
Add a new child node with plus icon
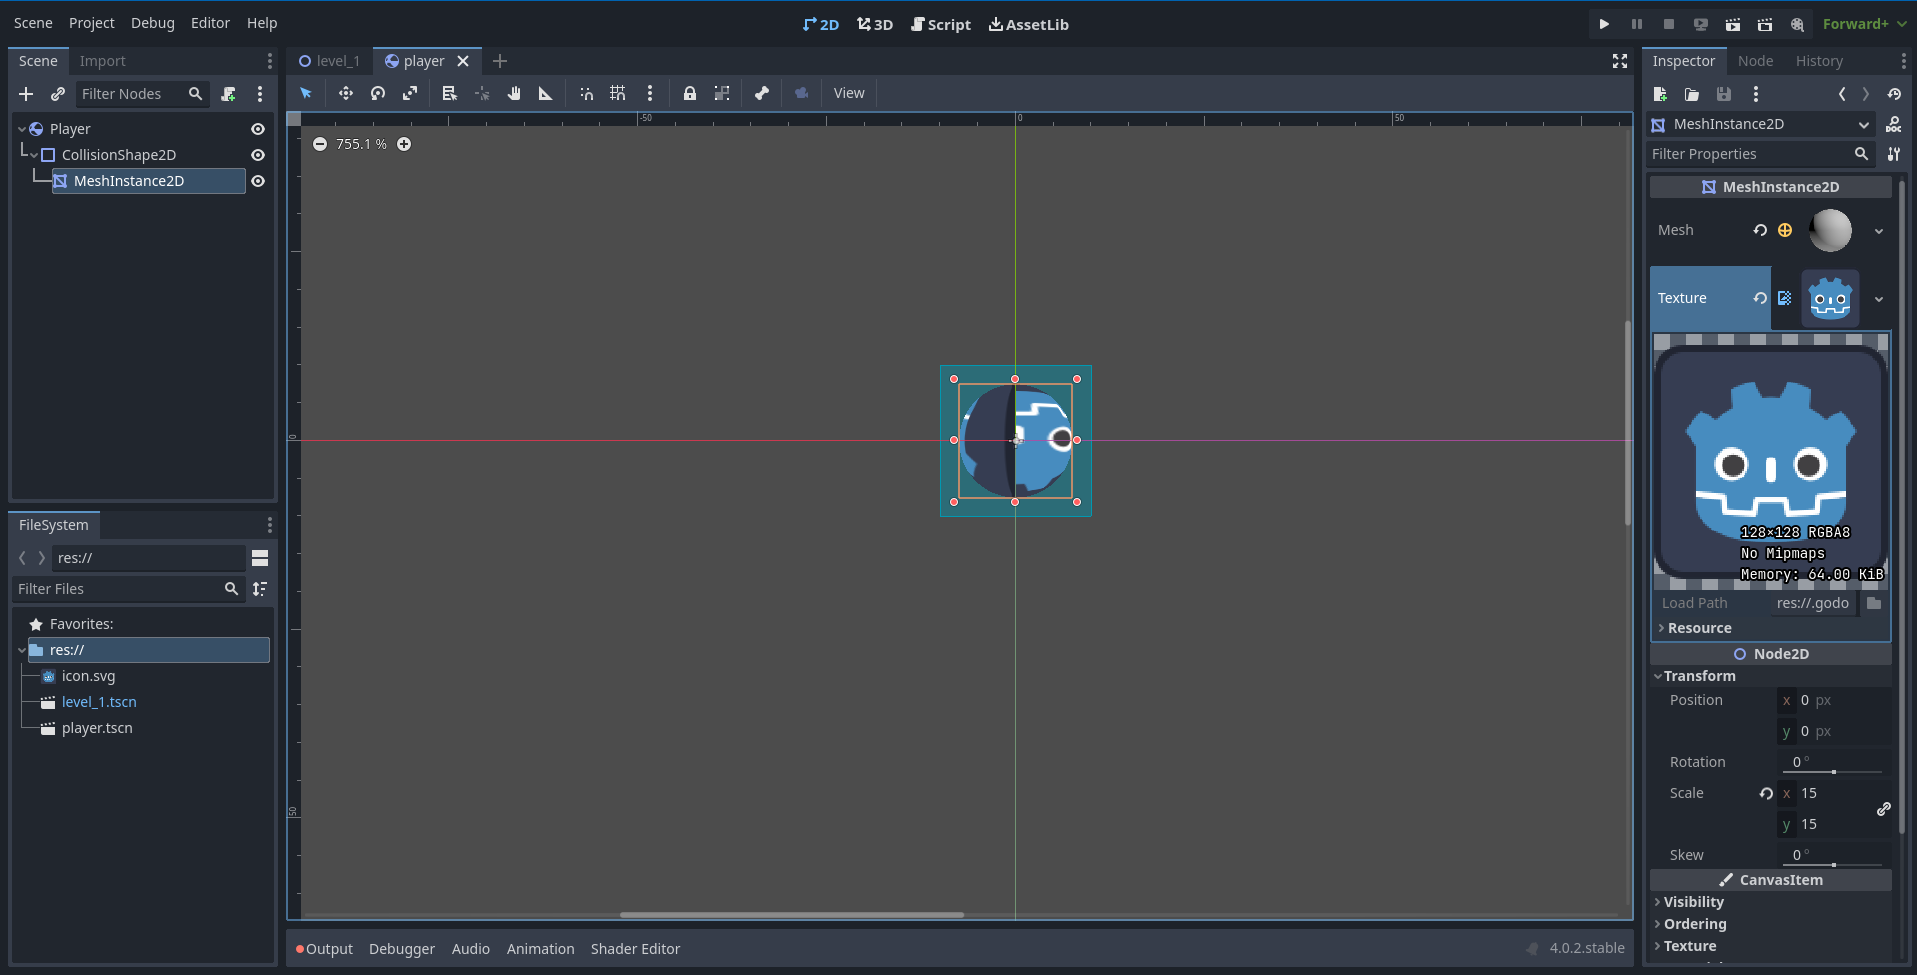point(26,94)
